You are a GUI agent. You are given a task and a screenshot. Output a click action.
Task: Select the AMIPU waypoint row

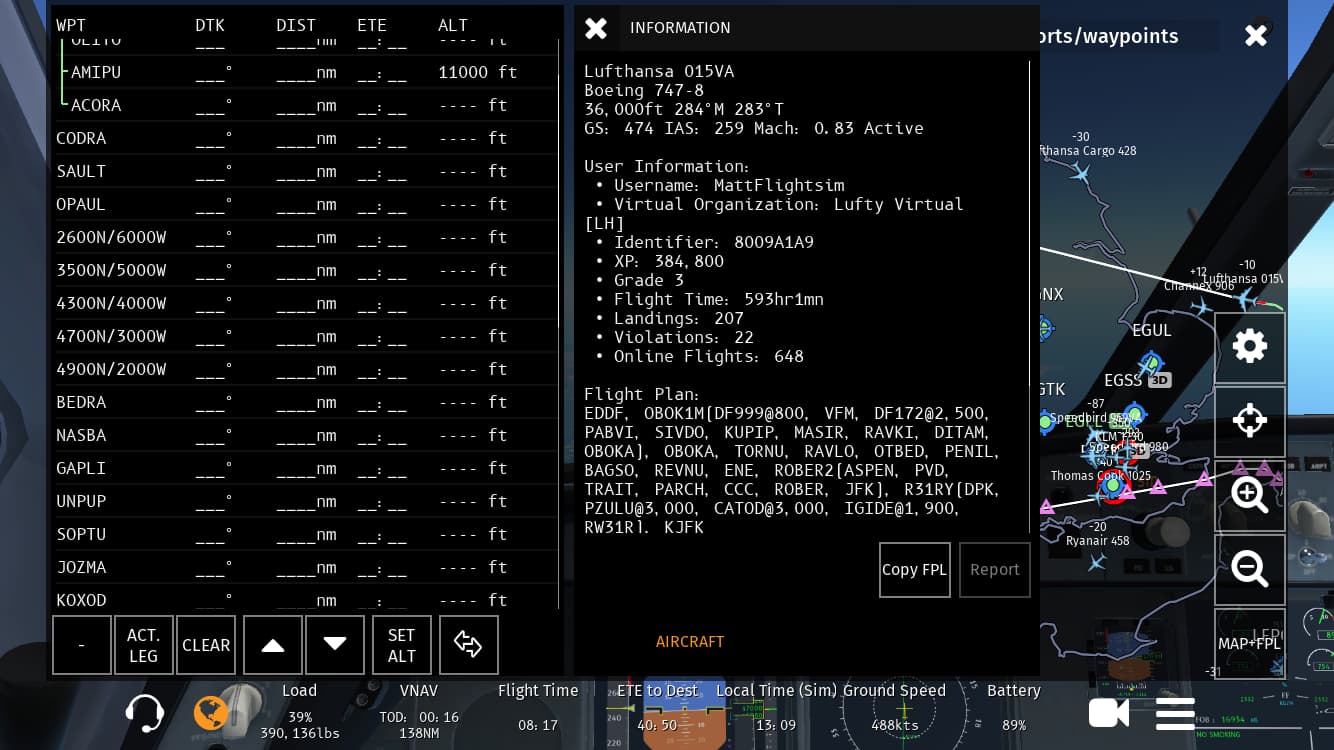[305, 72]
